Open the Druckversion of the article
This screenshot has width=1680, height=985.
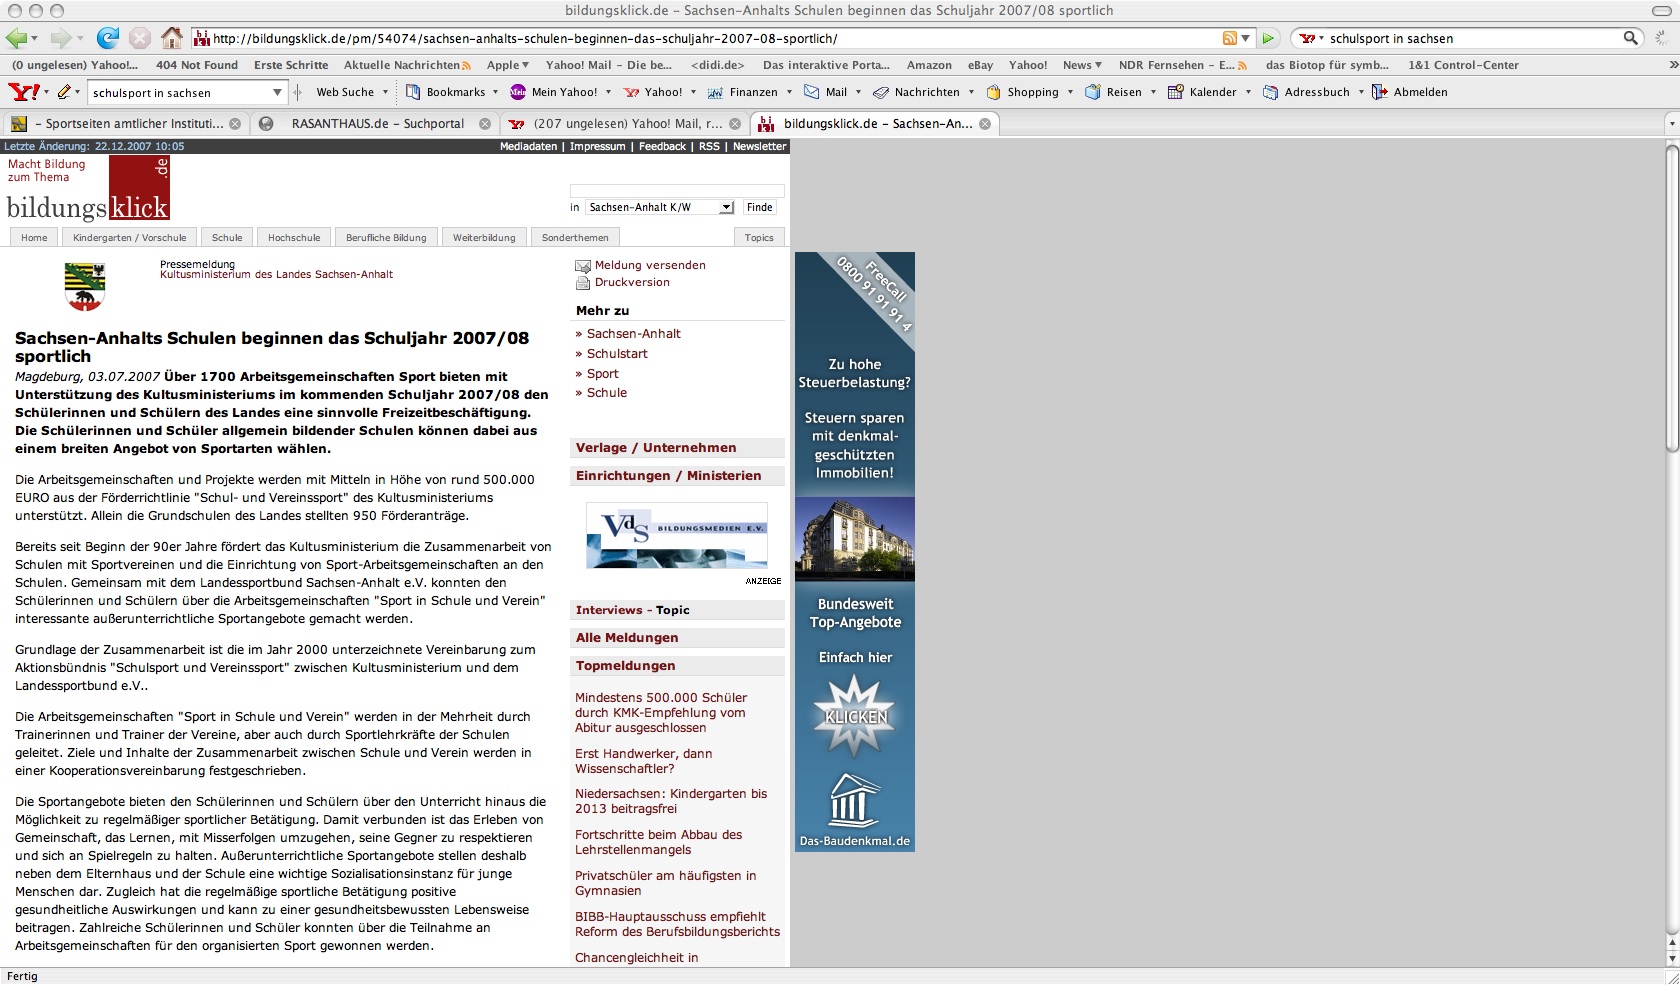click(631, 282)
